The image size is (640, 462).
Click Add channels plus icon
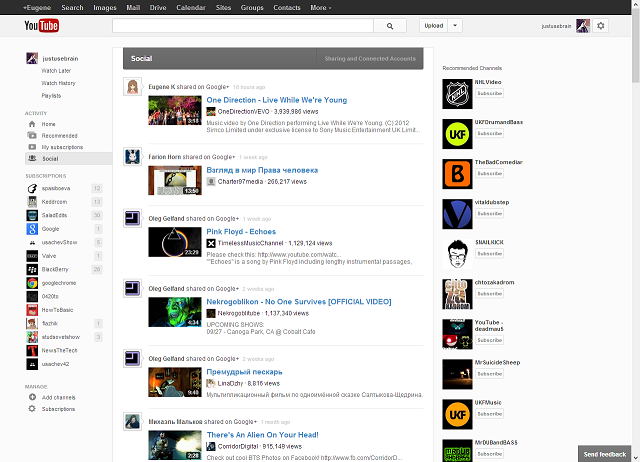tap(32, 397)
